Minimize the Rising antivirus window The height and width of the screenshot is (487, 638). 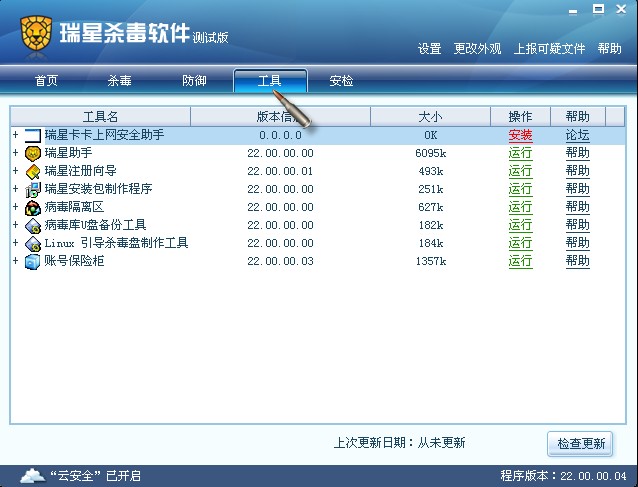tap(573, 10)
